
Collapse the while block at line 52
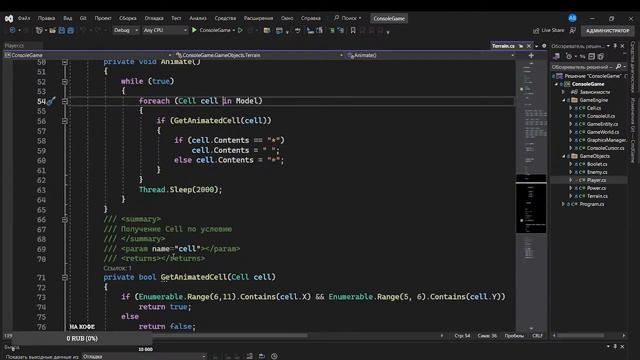coord(64,82)
